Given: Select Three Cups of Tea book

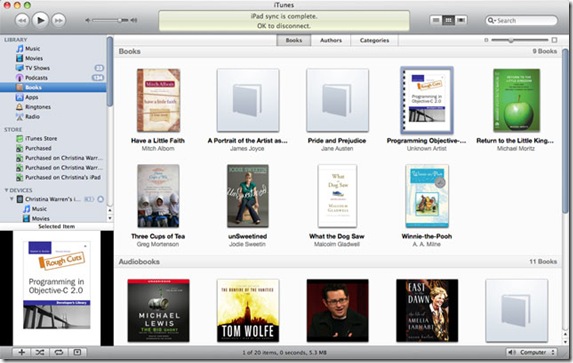Looking at the screenshot, I should pyautogui.click(x=158, y=196).
